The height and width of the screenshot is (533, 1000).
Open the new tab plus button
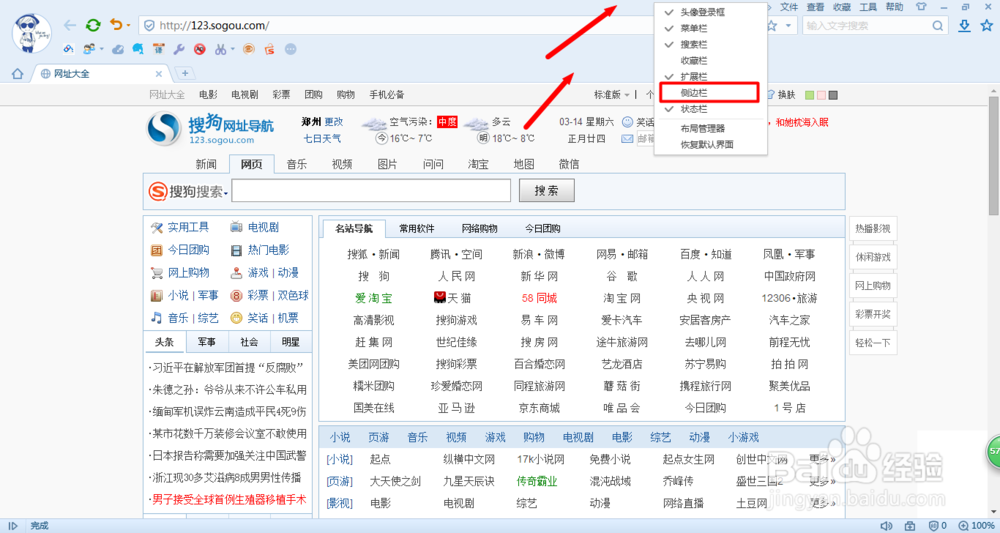pos(184,73)
